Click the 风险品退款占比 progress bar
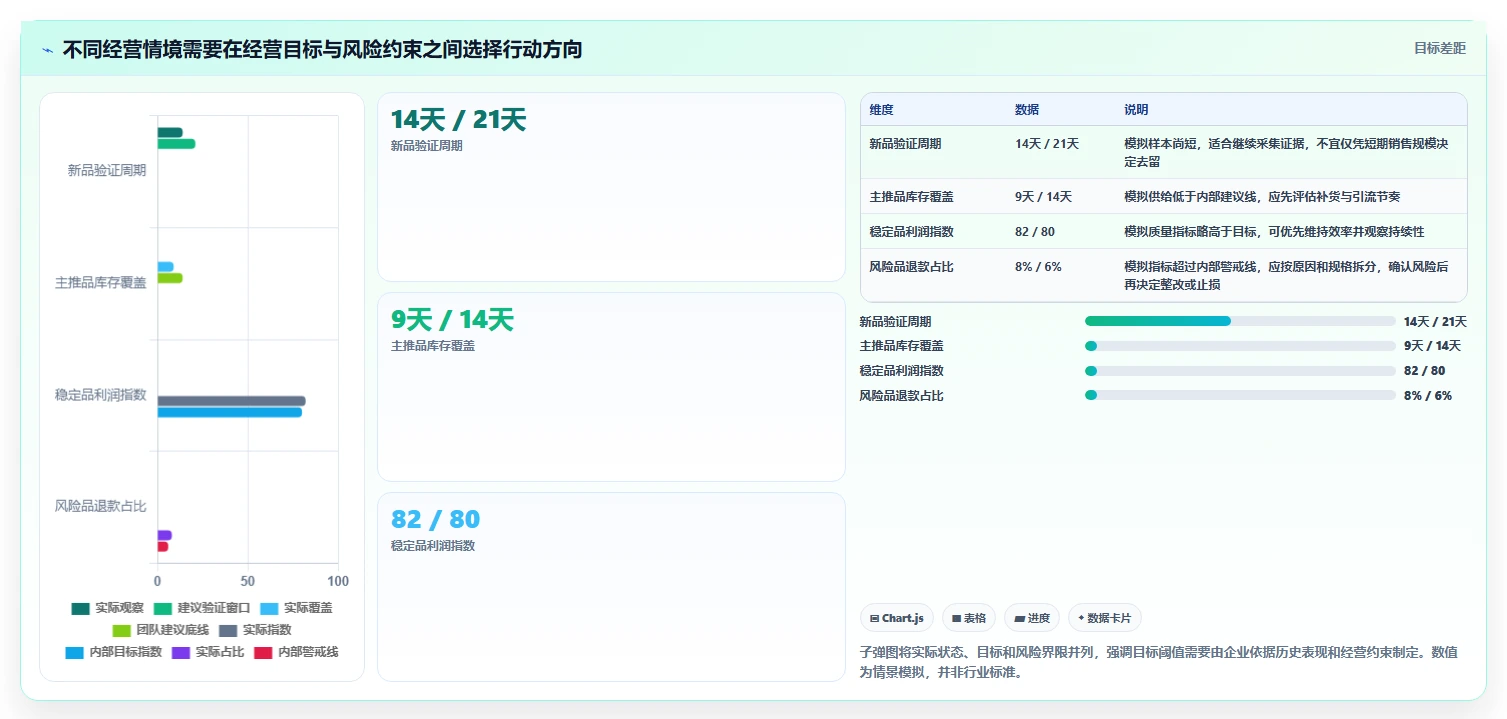 tap(1240, 395)
